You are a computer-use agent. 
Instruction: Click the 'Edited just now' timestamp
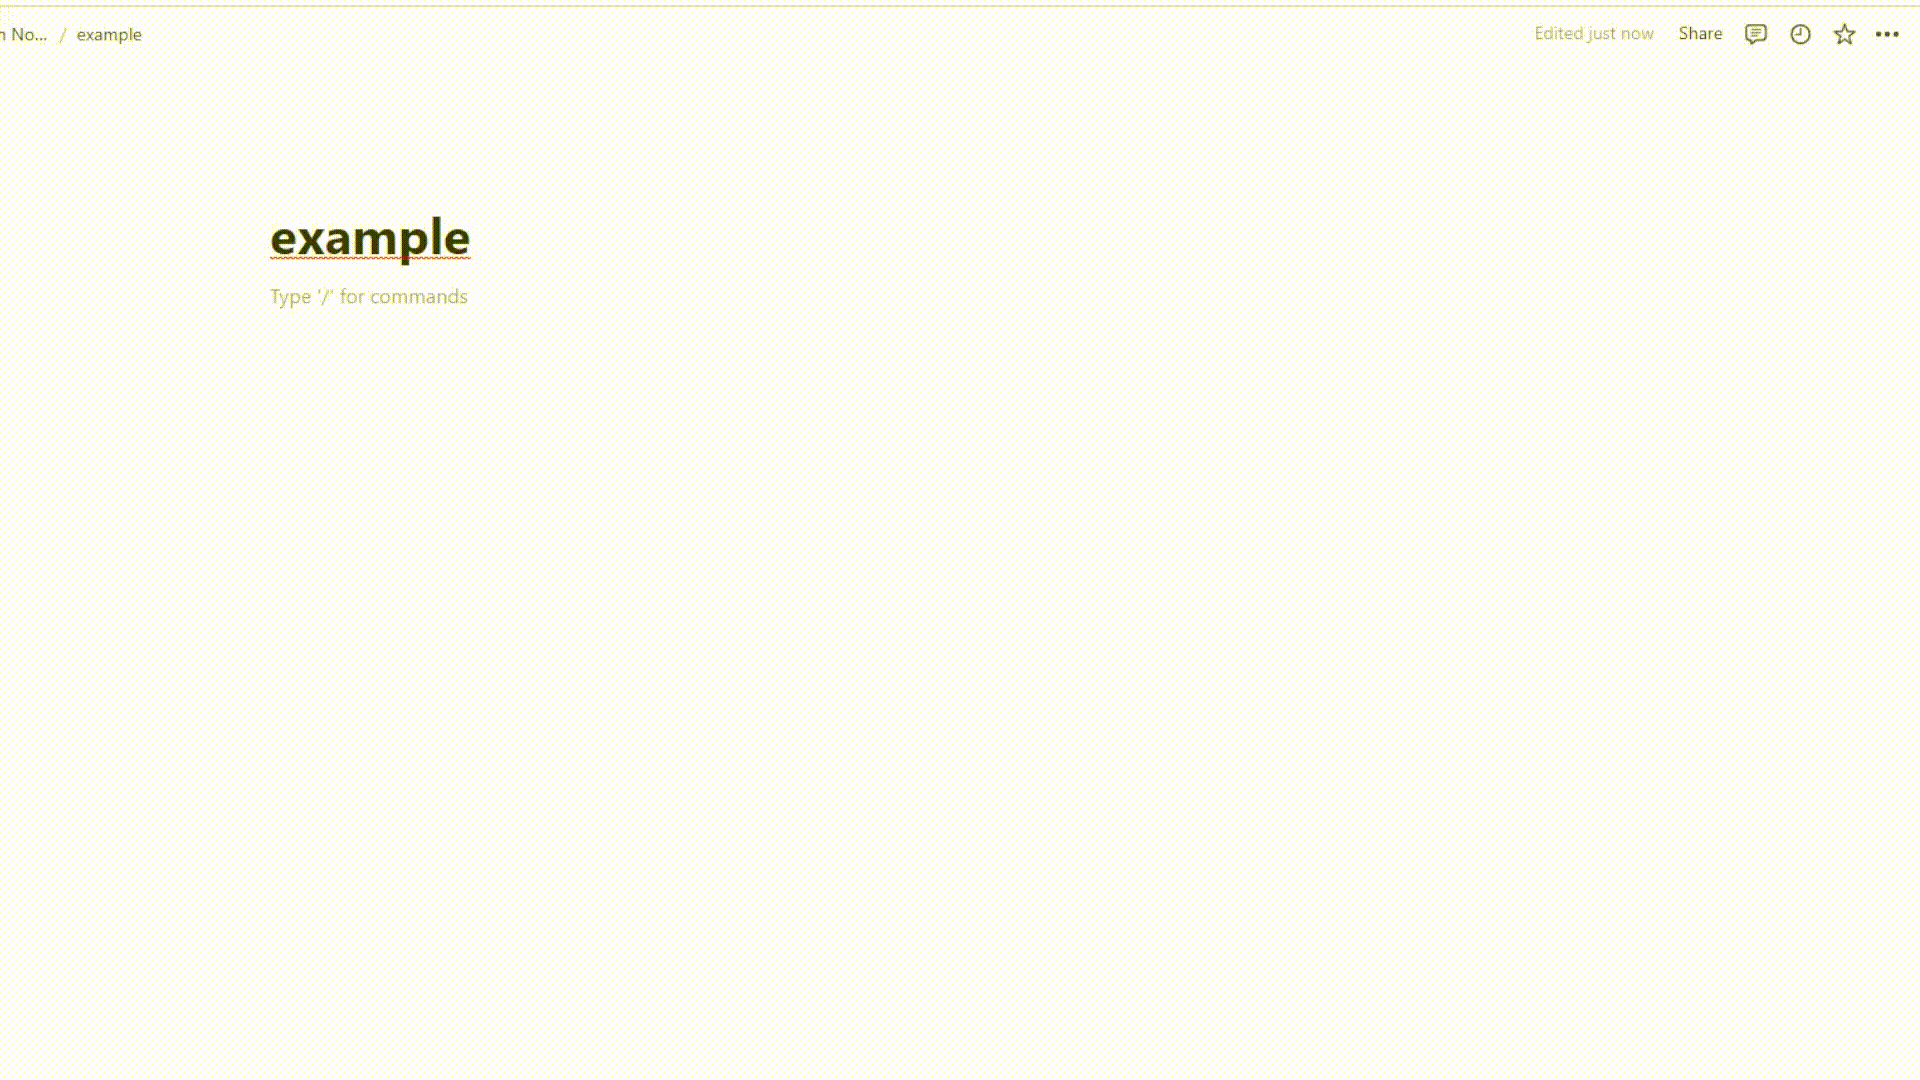(1594, 33)
